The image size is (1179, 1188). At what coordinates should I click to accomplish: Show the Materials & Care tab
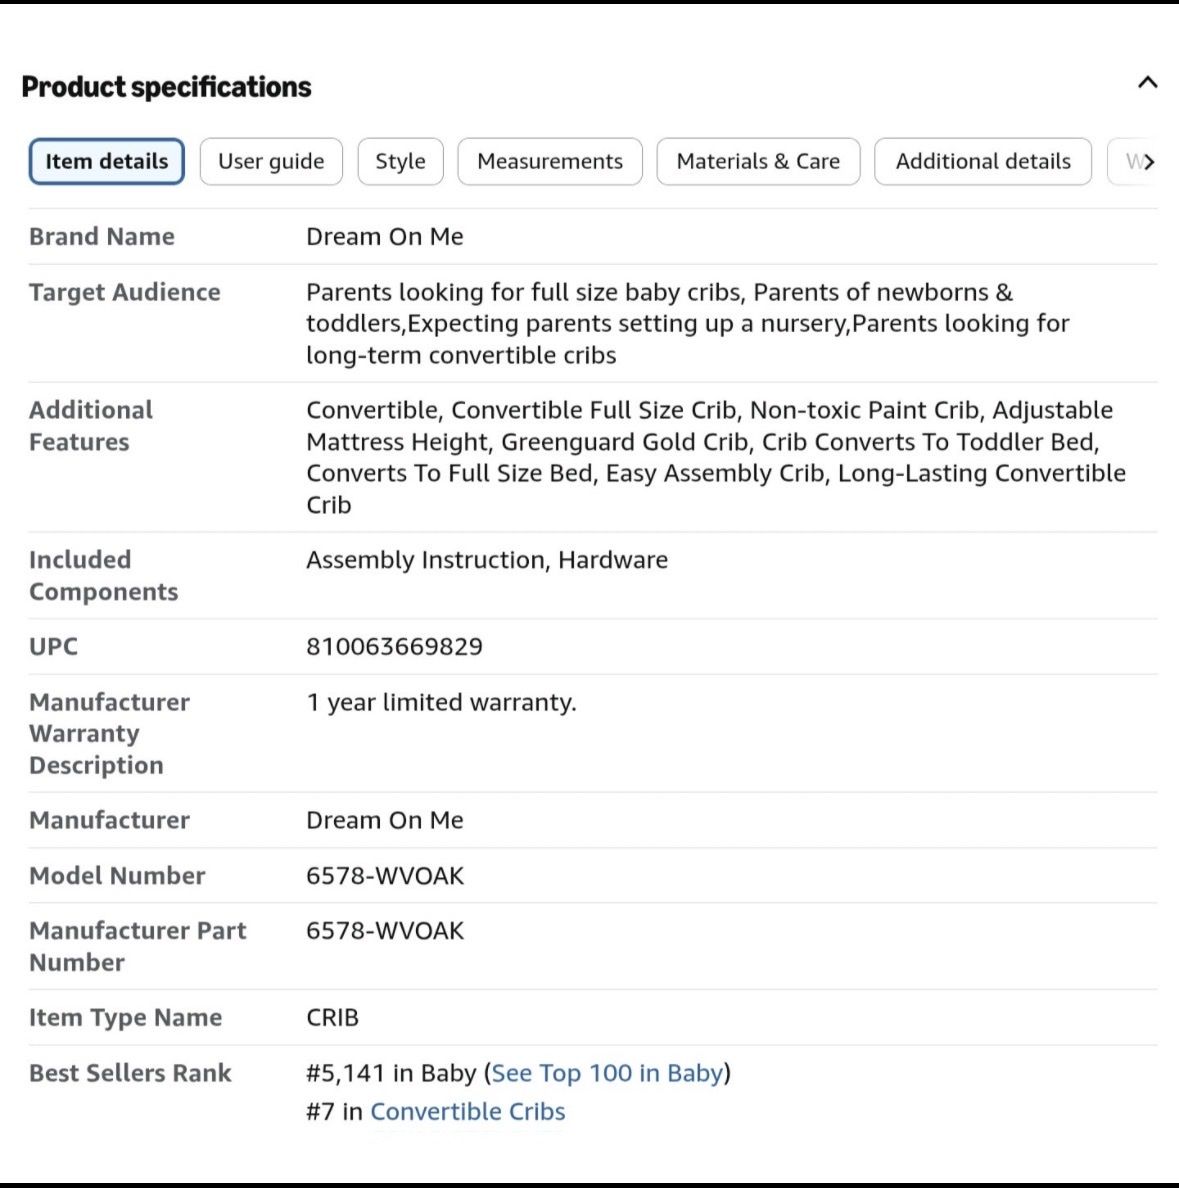(x=758, y=161)
